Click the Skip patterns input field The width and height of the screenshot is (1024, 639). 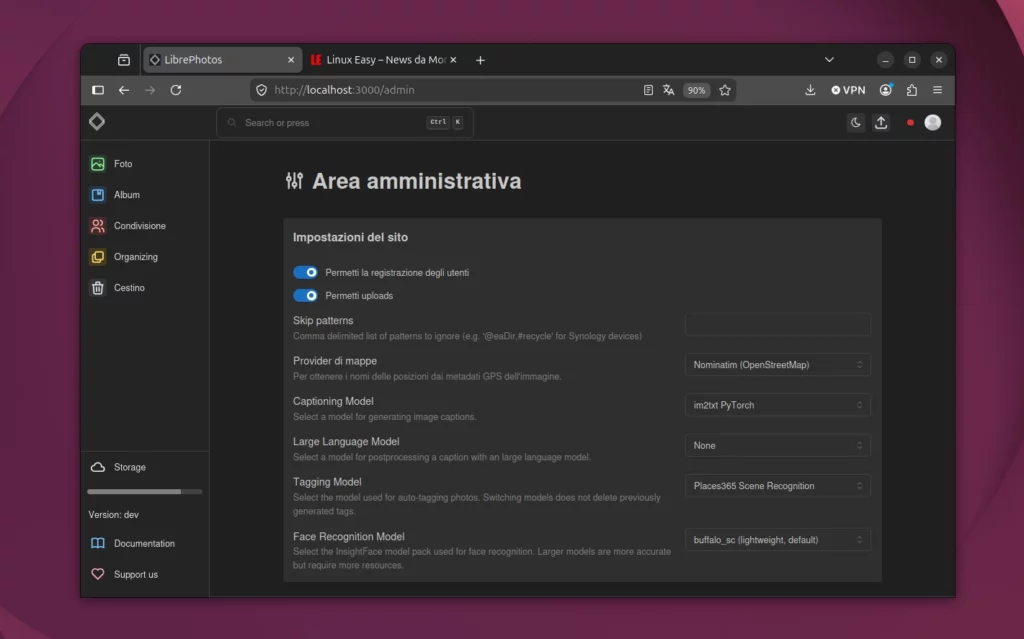[778, 324]
